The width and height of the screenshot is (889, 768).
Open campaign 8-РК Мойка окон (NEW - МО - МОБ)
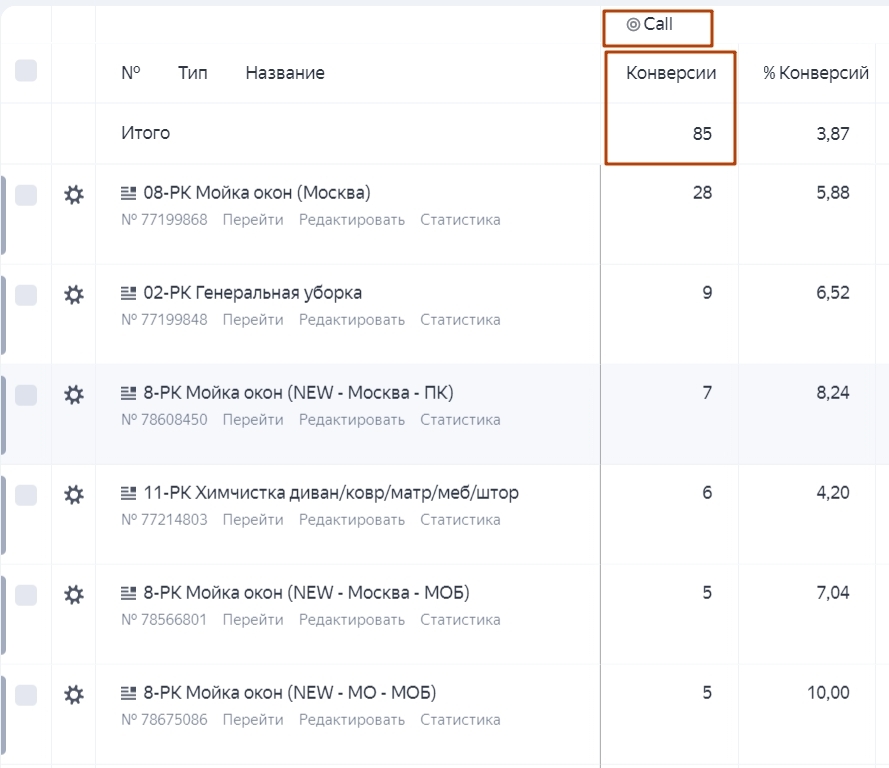point(290,693)
